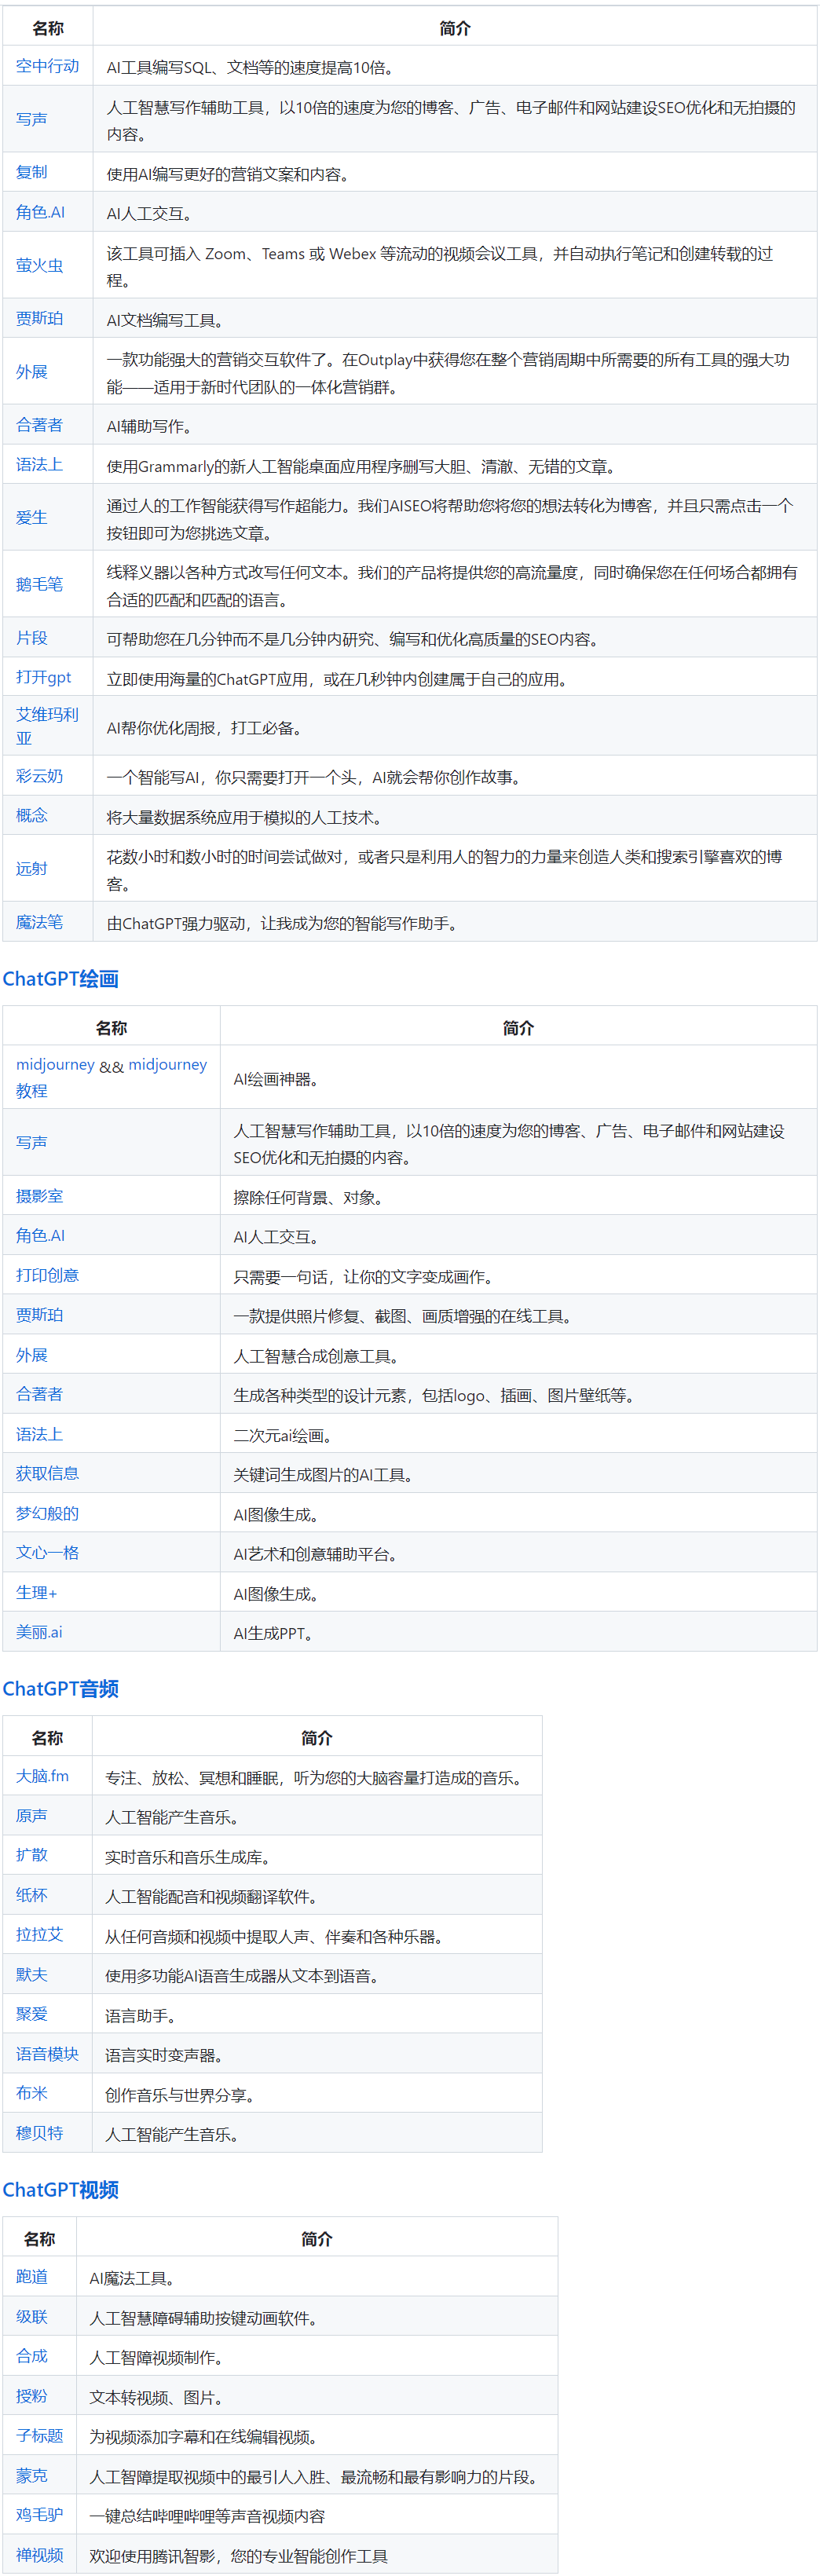Viewport: 820px width, 2576px height.
Task: Open 写声 link in the ChatGPT绘画 table
Action: coord(31,1142)
